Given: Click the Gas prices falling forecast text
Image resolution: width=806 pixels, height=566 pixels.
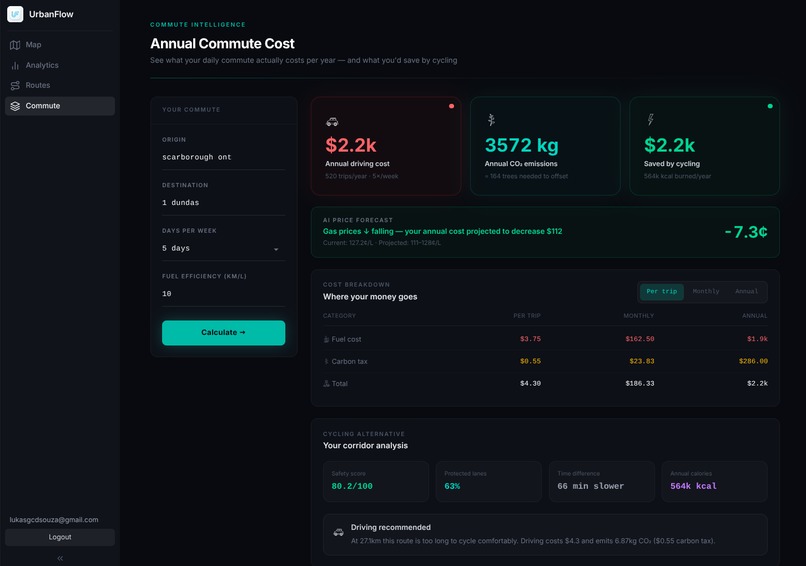Looking at the screenshot, I should (442, 231).
